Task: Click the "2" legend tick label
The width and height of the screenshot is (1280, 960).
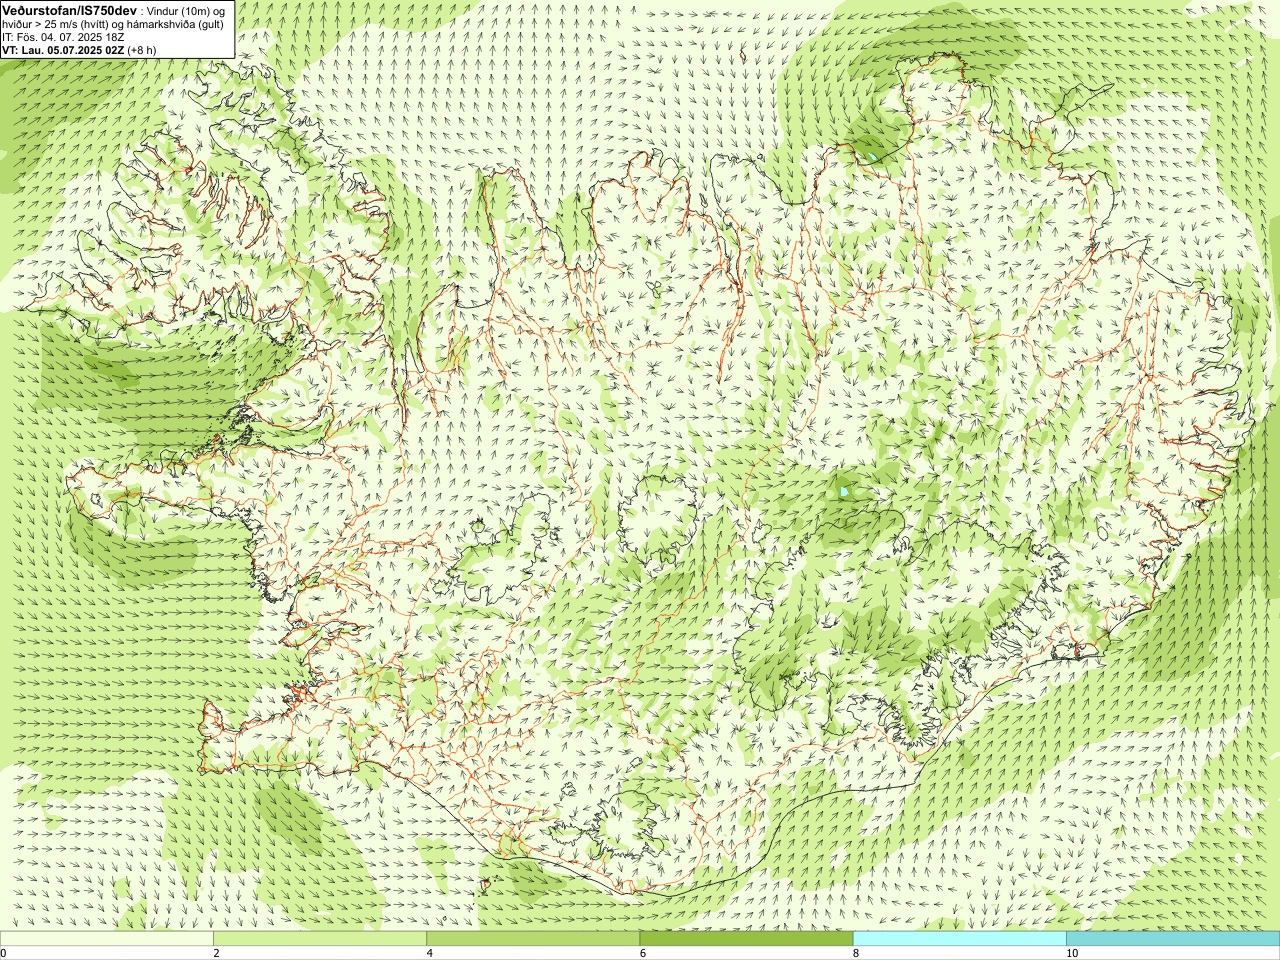Action: 216,953
